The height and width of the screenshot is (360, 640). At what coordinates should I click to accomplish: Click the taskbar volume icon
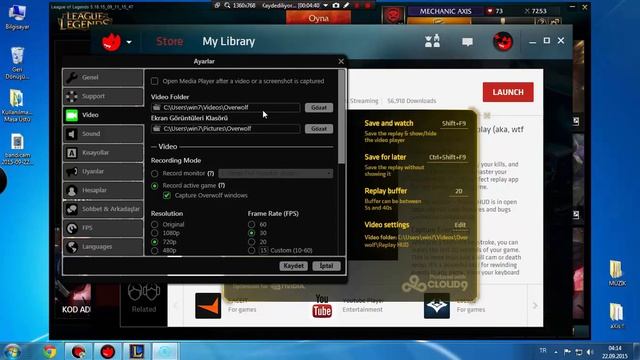[x=589, y=351]
